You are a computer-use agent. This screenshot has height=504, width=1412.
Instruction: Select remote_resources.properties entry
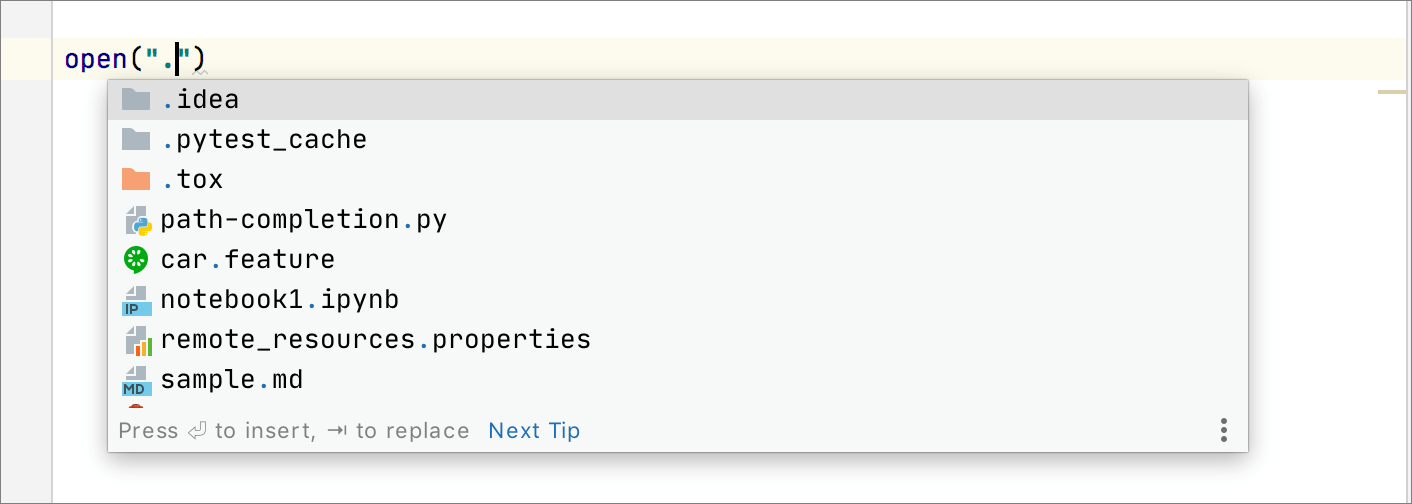point(375,340)
